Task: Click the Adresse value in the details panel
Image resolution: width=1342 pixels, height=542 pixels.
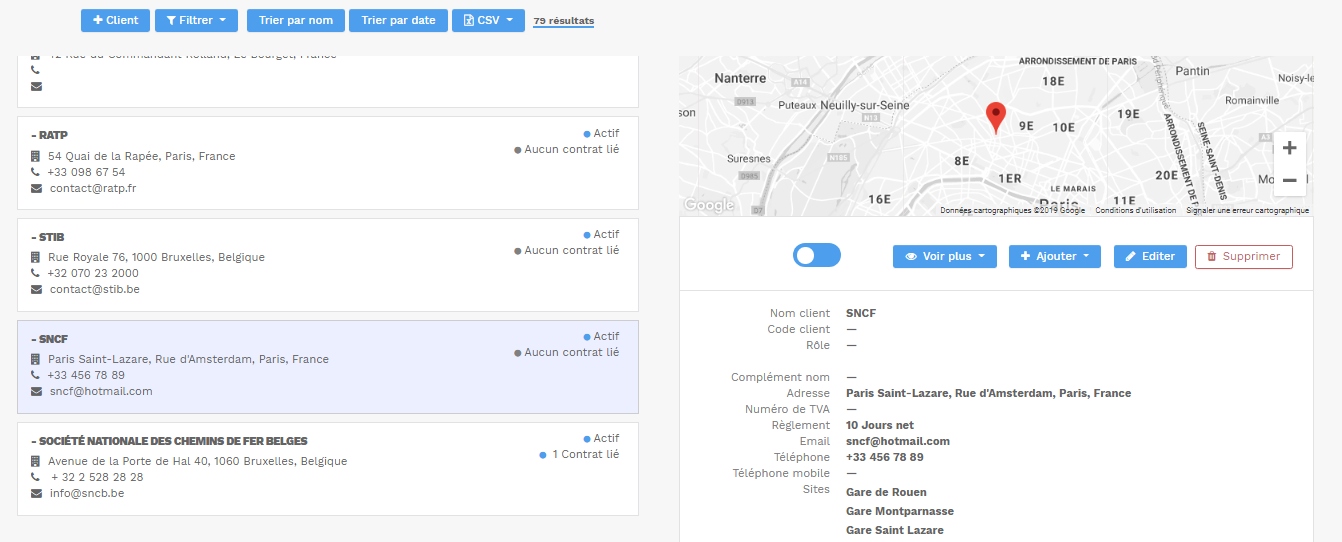Action: 989,393
